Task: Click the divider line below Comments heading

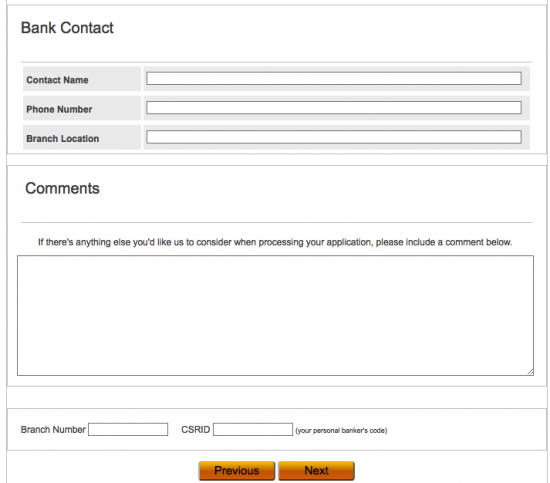Action: (x=276, y=222)
